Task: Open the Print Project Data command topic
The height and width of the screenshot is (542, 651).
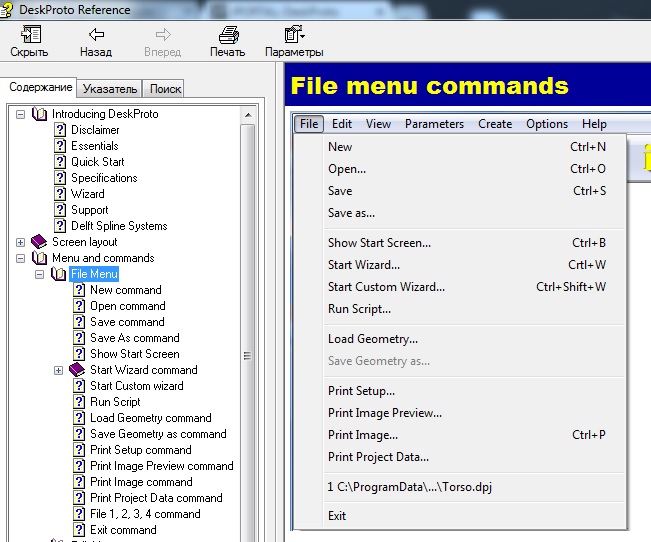Action: pyautogui.click(x=156, y=498)
